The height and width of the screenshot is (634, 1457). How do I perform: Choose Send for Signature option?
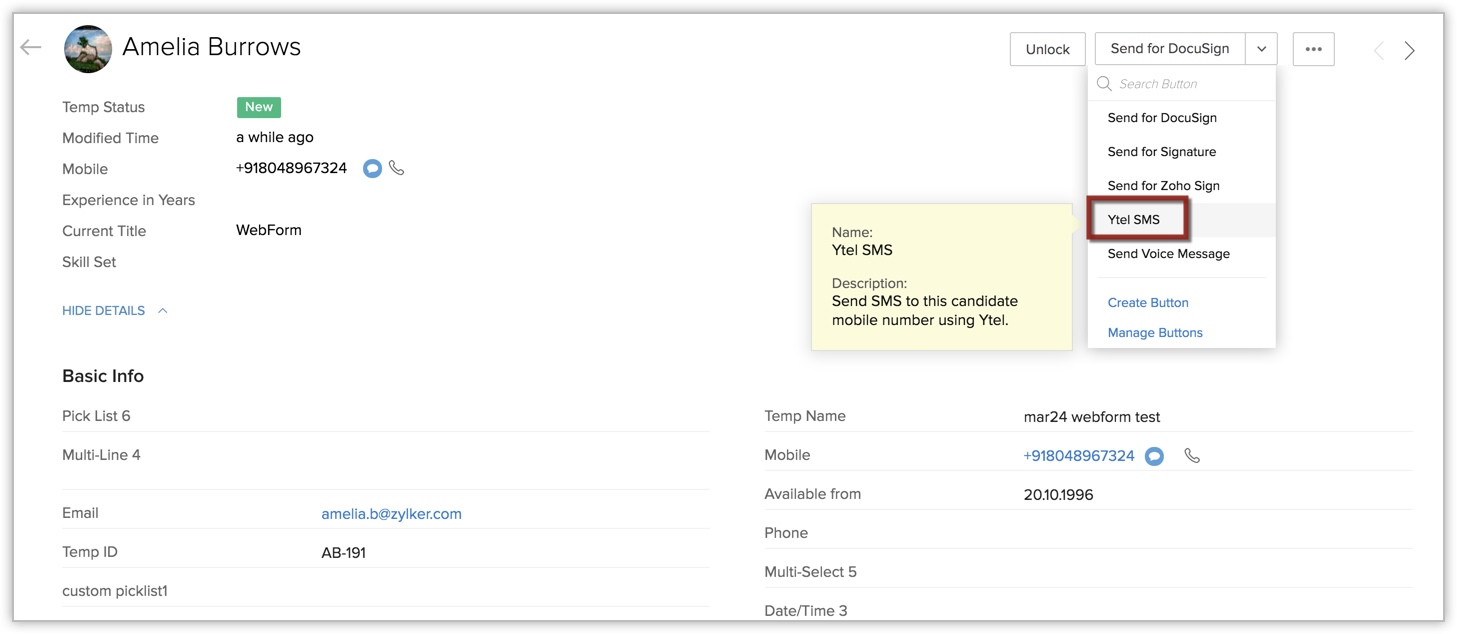(x=1161, y=152)
